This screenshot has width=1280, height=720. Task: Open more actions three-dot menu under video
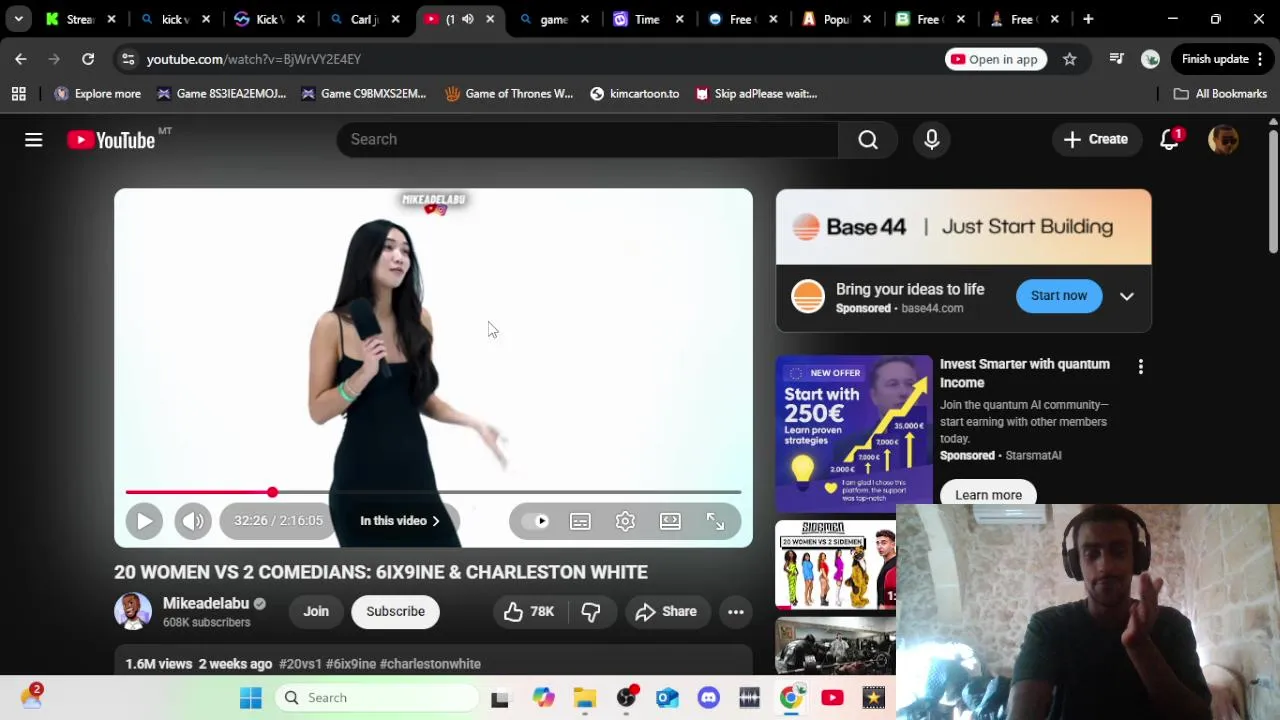click(735, 612)
